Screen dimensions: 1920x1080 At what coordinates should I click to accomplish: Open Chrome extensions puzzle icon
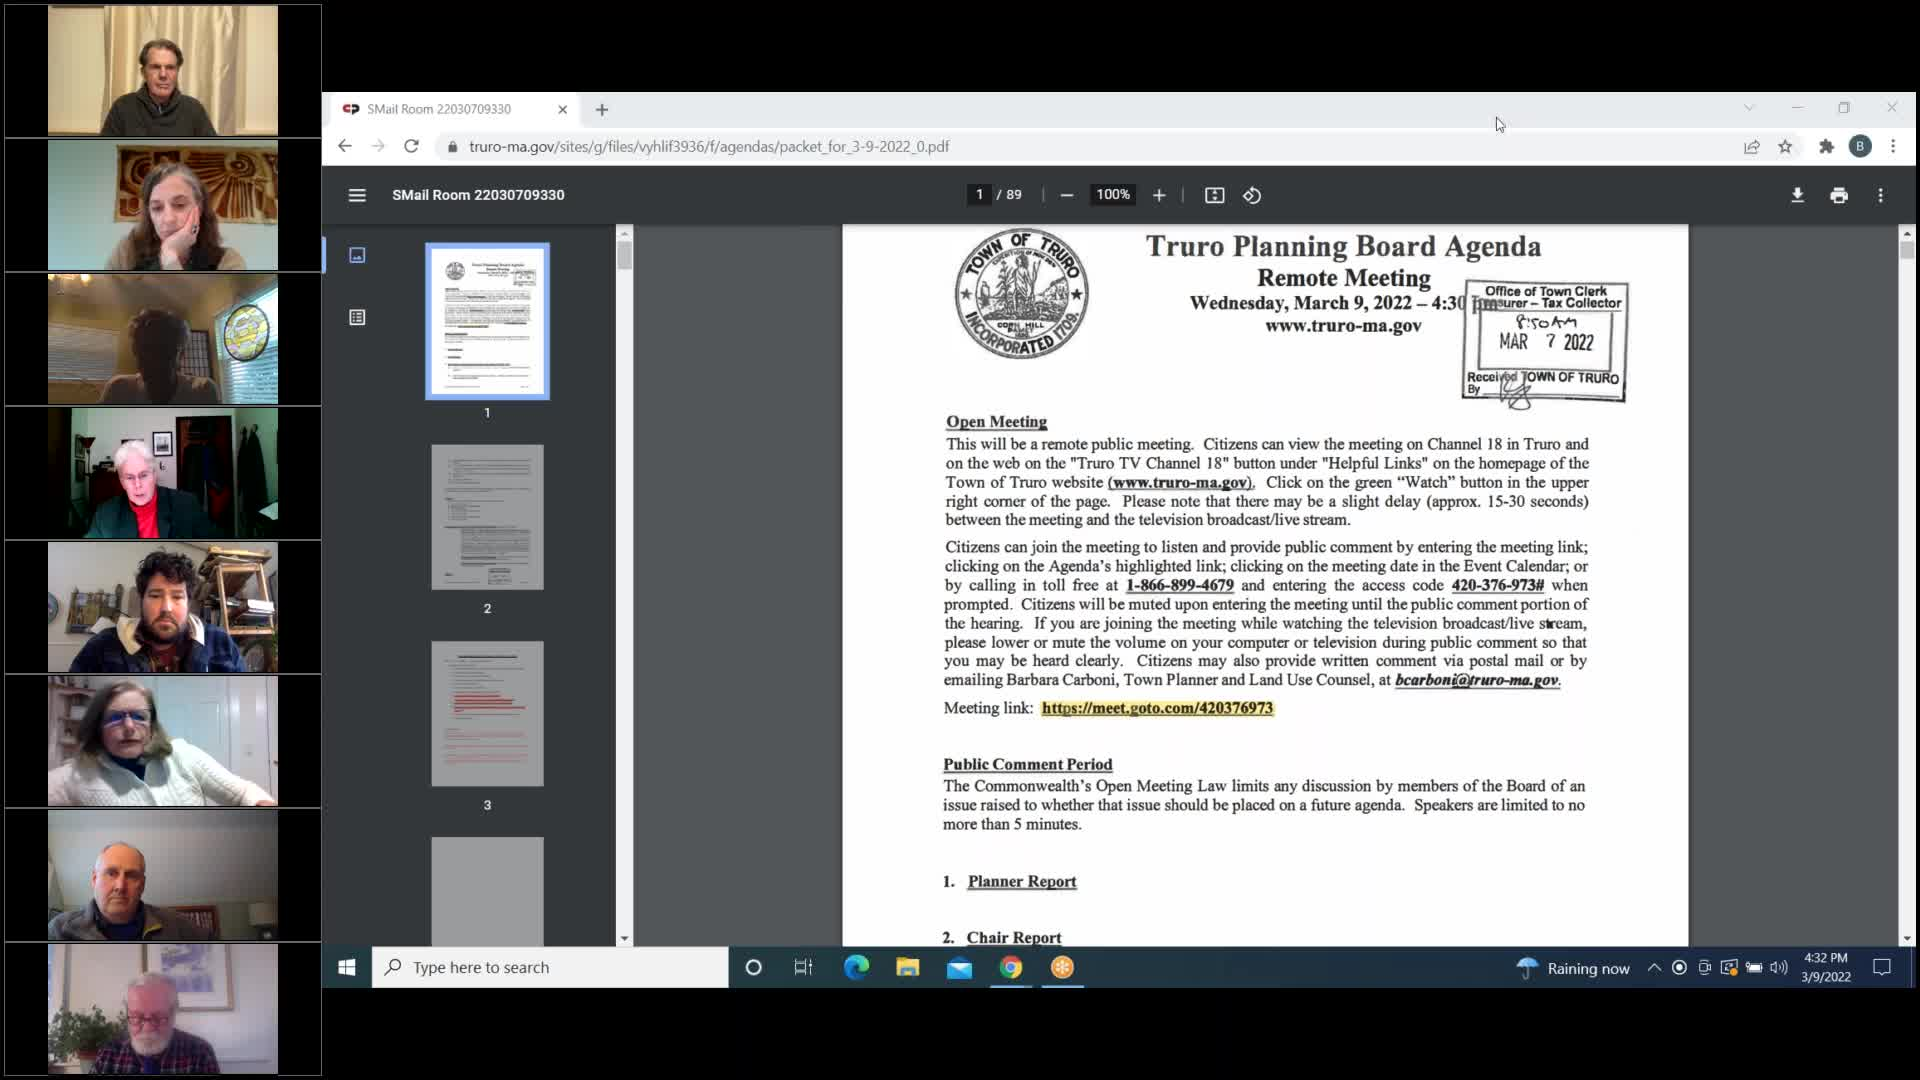pyautogui.click(x=1827, y=146)
